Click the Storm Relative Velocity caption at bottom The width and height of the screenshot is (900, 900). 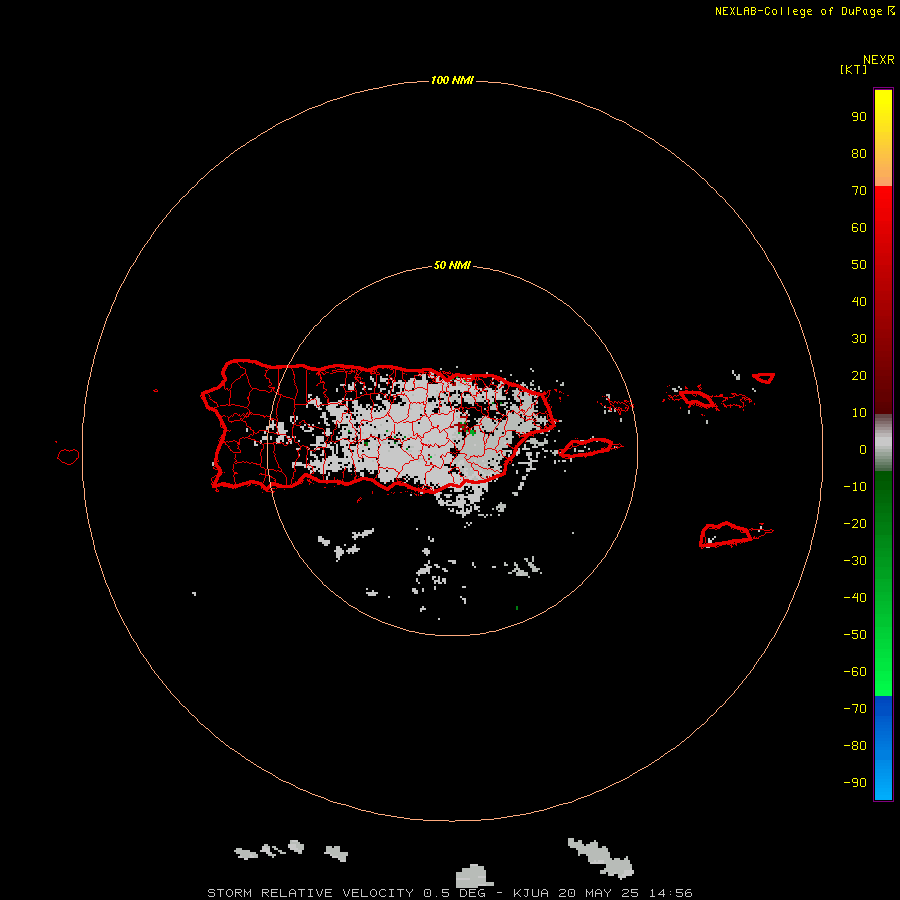tap(449, 893)
